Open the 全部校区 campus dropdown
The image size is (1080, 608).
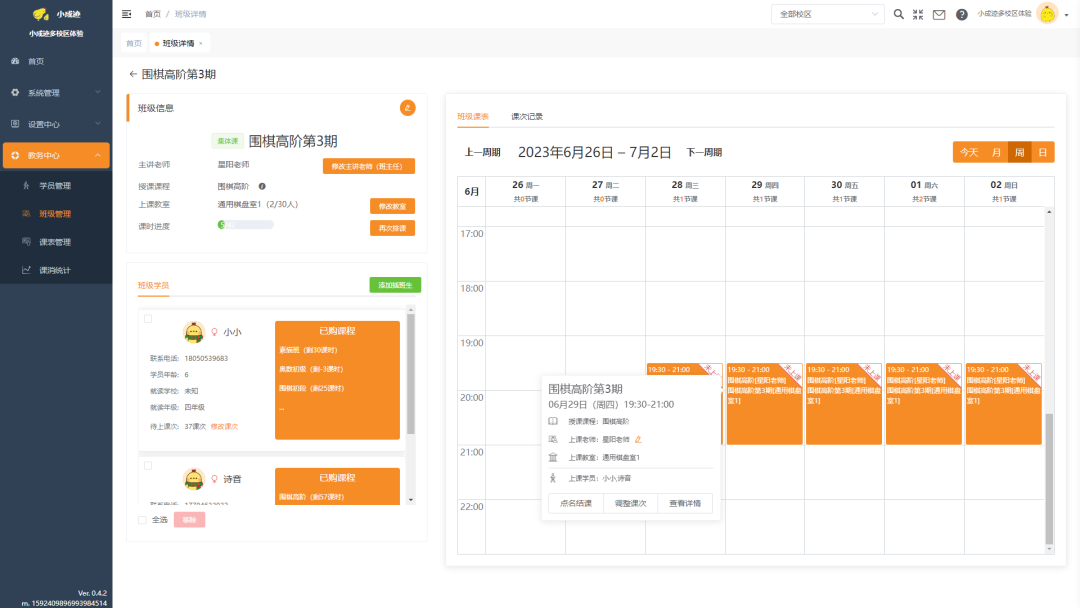pyautogui.click(x=827, y=14)
